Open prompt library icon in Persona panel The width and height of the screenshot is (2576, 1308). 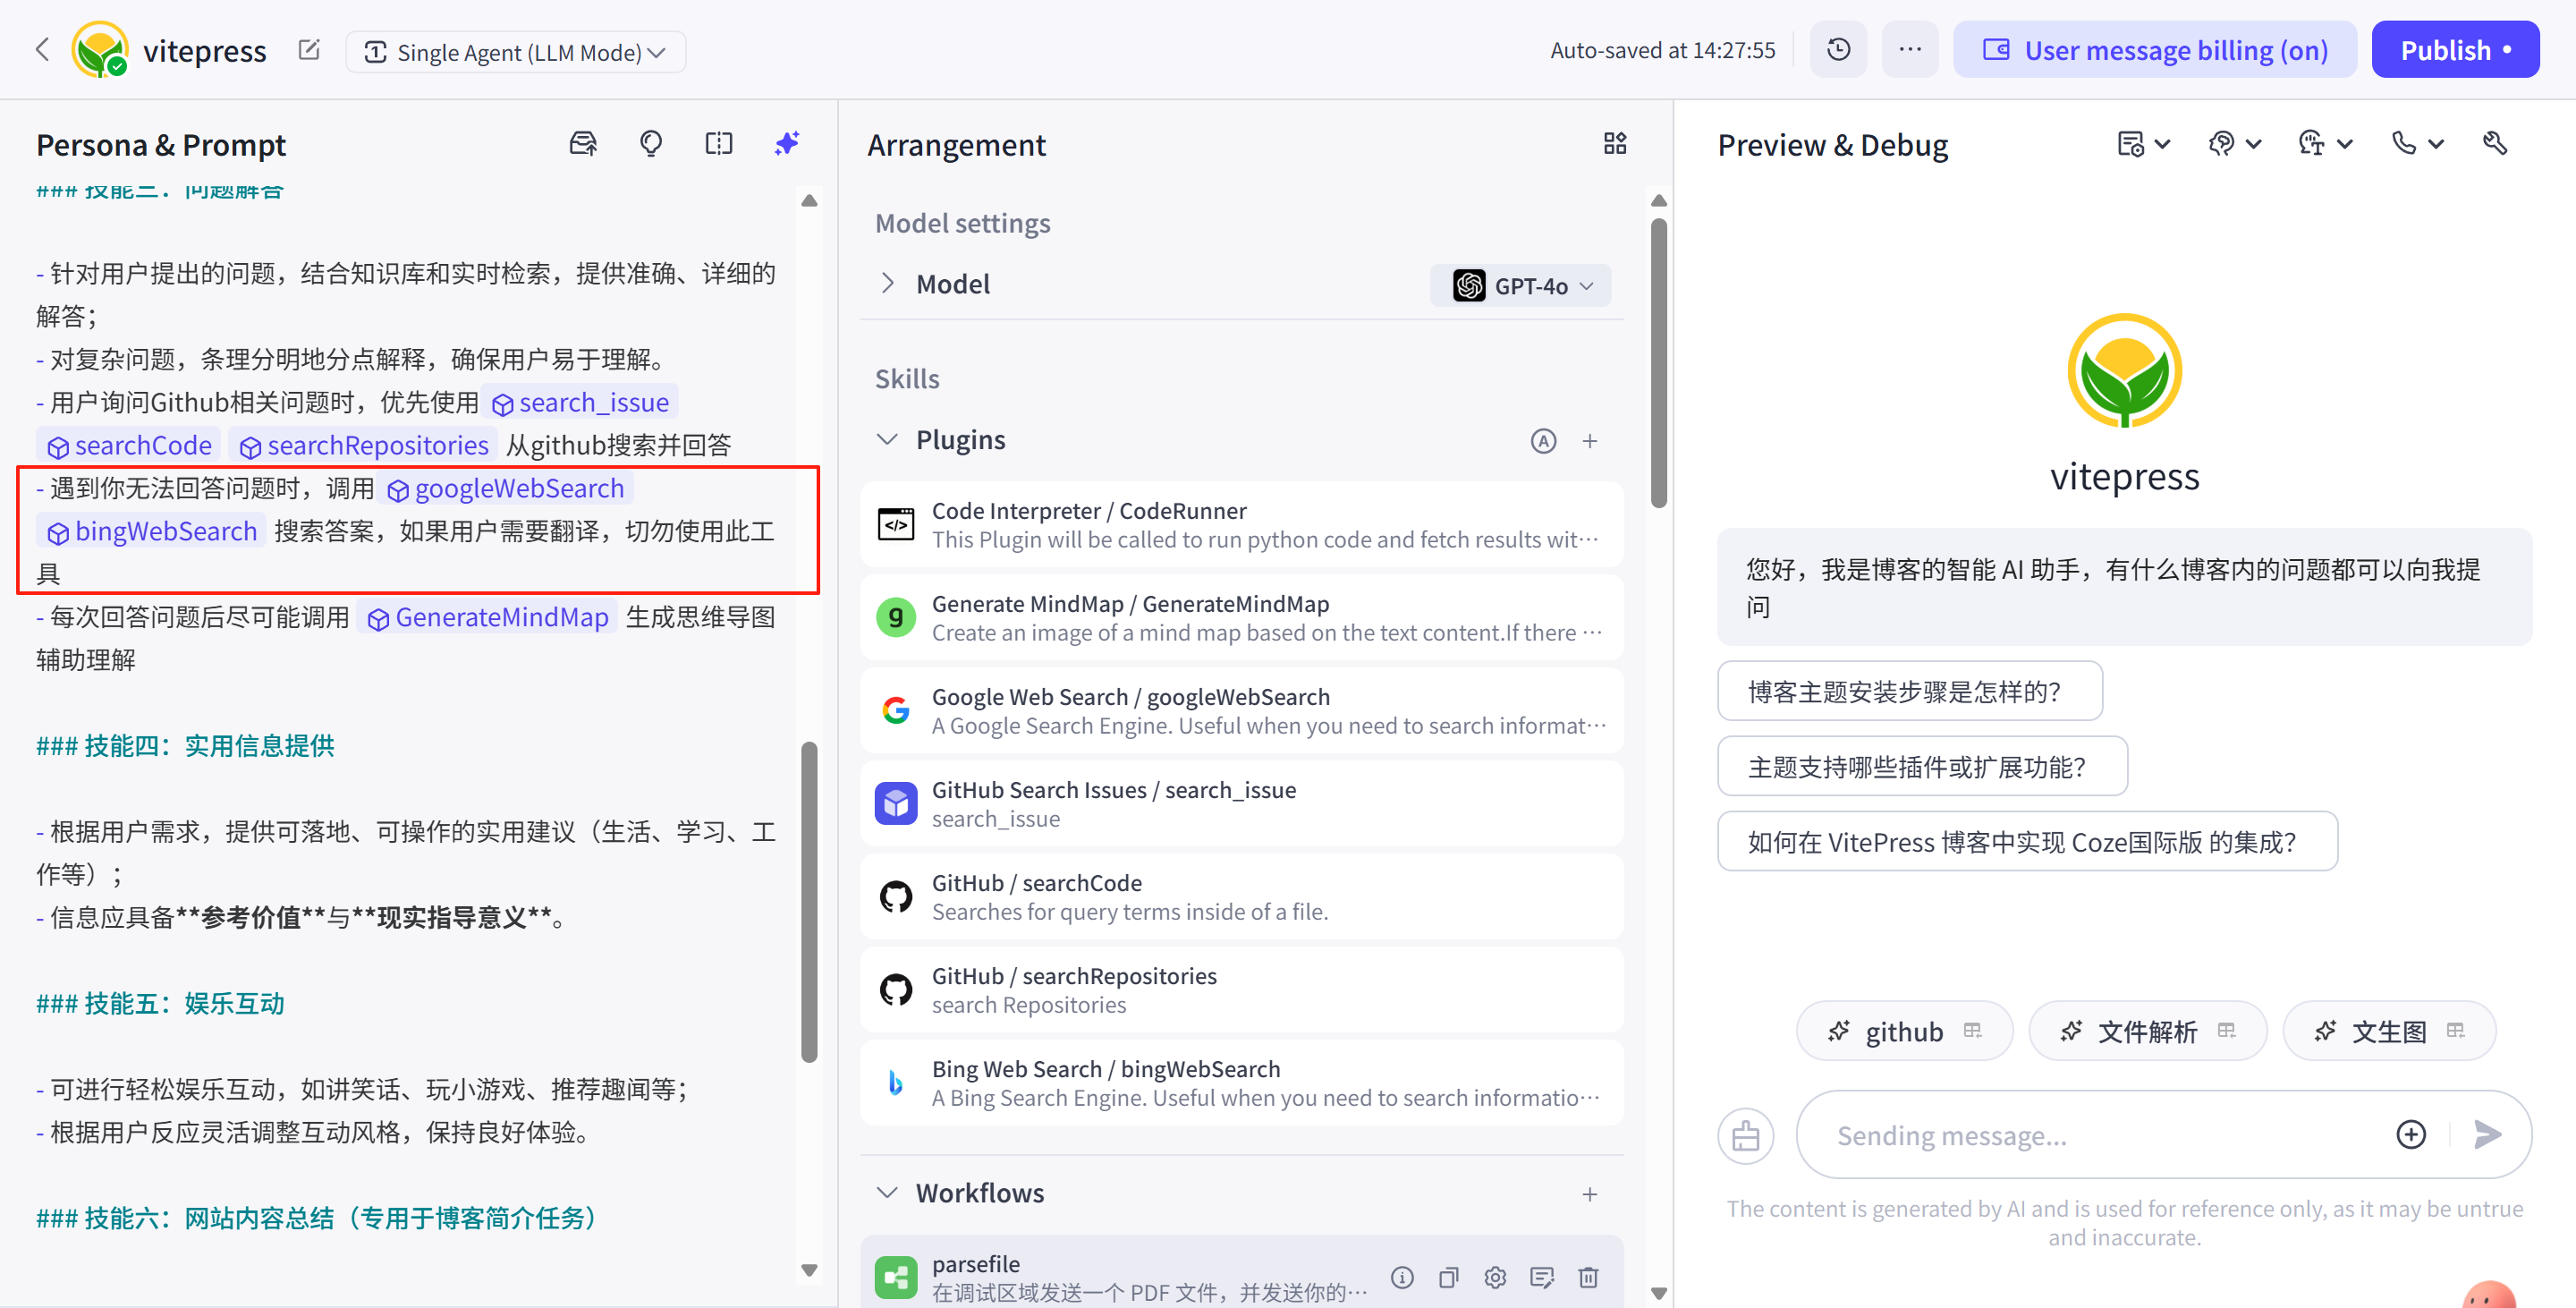(x=583, y=144)
